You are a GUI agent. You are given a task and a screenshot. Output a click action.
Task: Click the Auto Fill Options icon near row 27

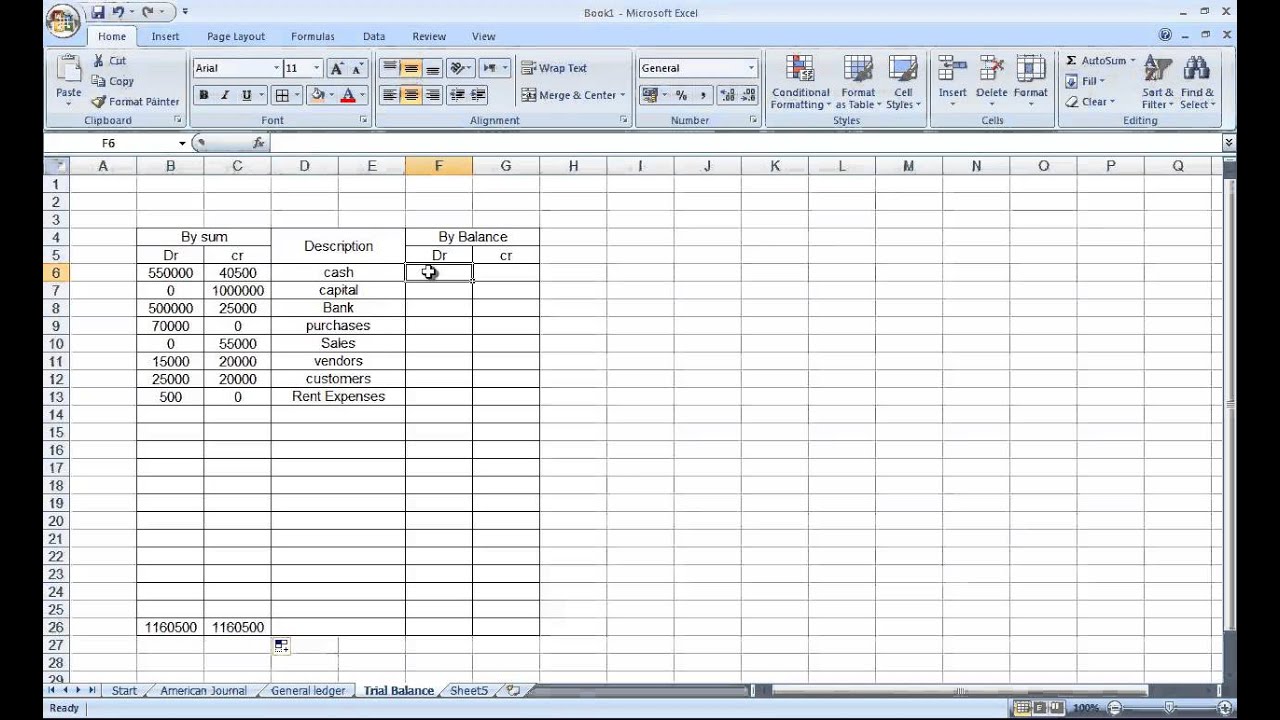(281, 647)
